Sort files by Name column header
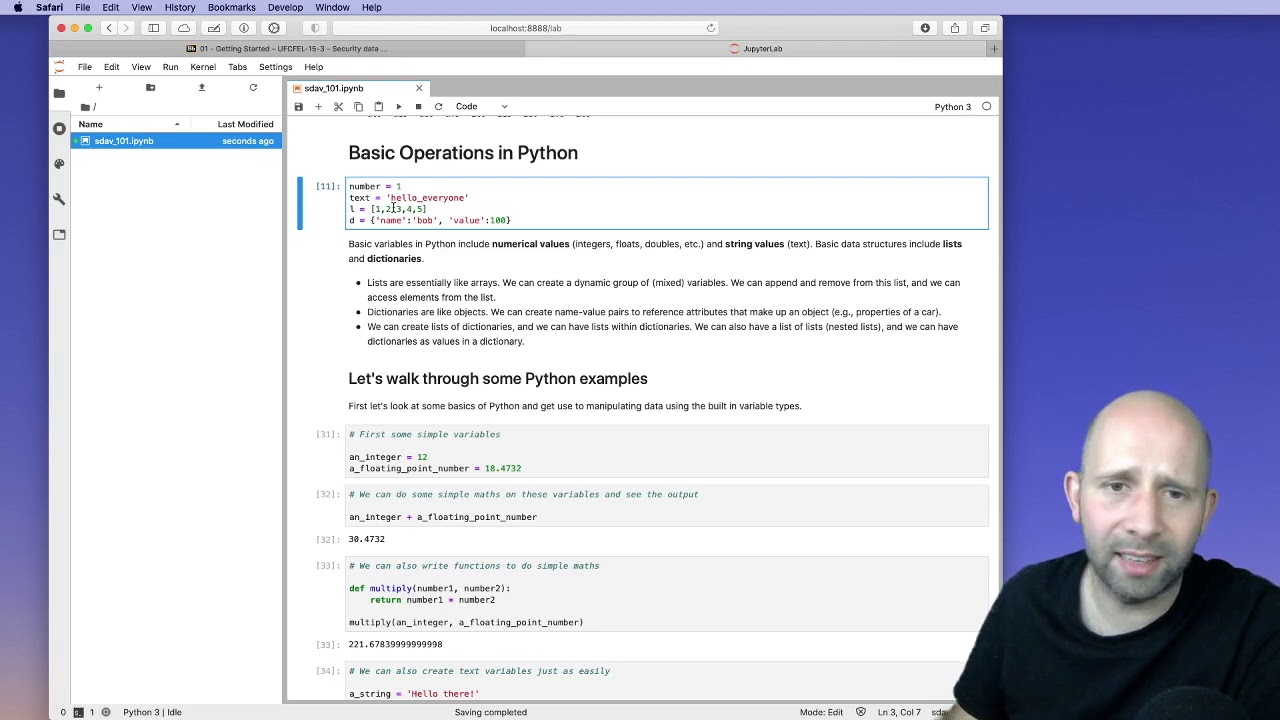This screenshot has height=720, width=1280. point(129,124)
